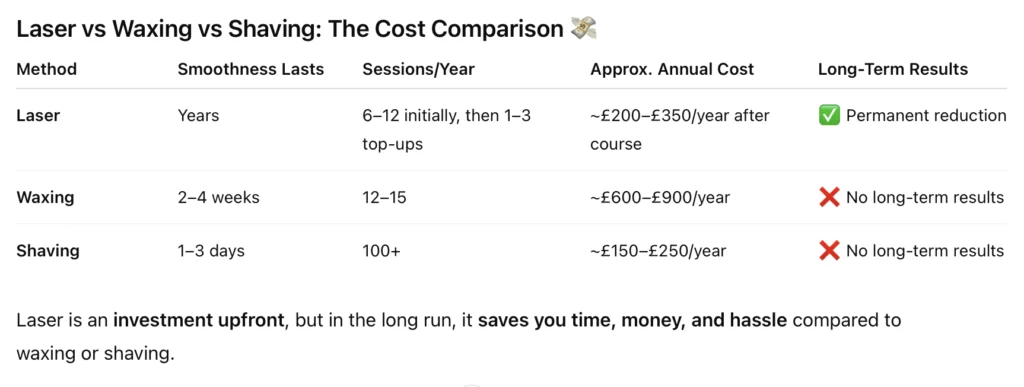Image resolution: width=1024 pixels, height=387 pixels.
Task: Click the red X in the Shaving row
Action: (x=829, y=251)
